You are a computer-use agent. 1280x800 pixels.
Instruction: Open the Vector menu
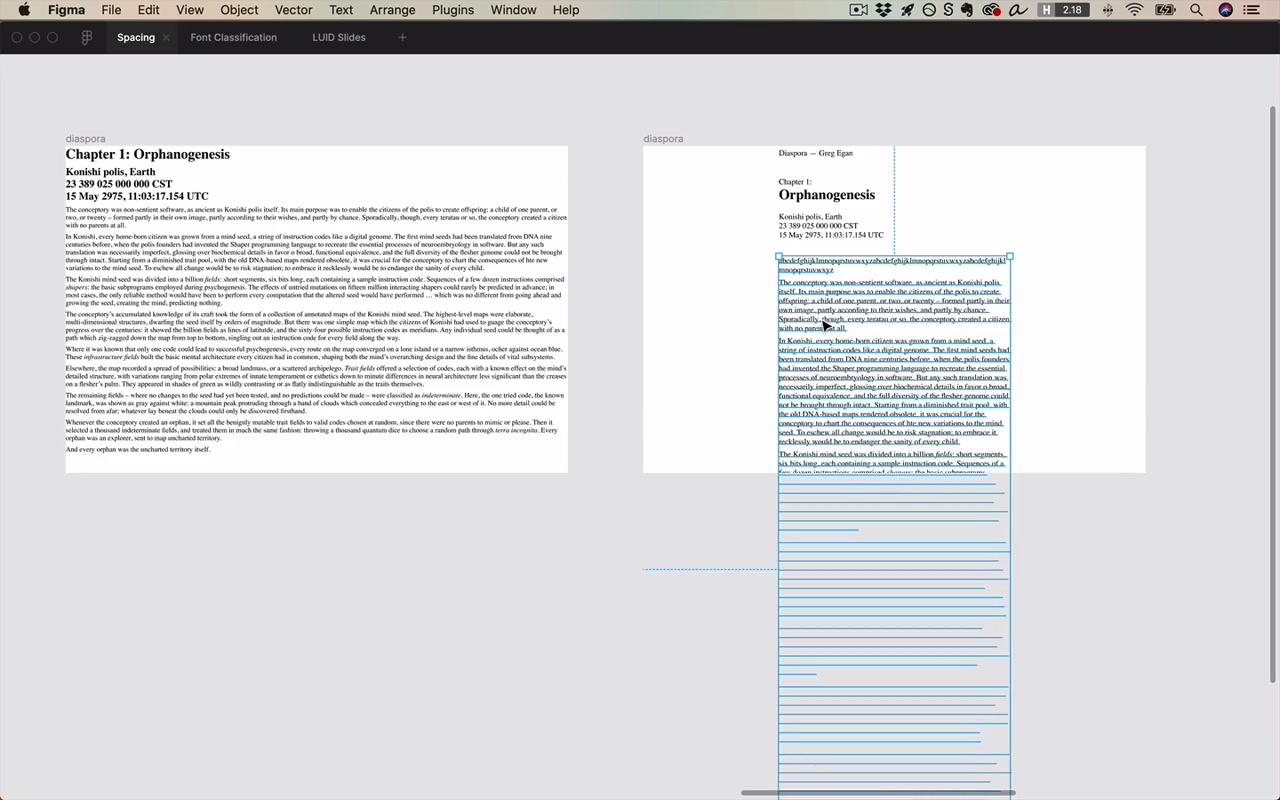293,10
